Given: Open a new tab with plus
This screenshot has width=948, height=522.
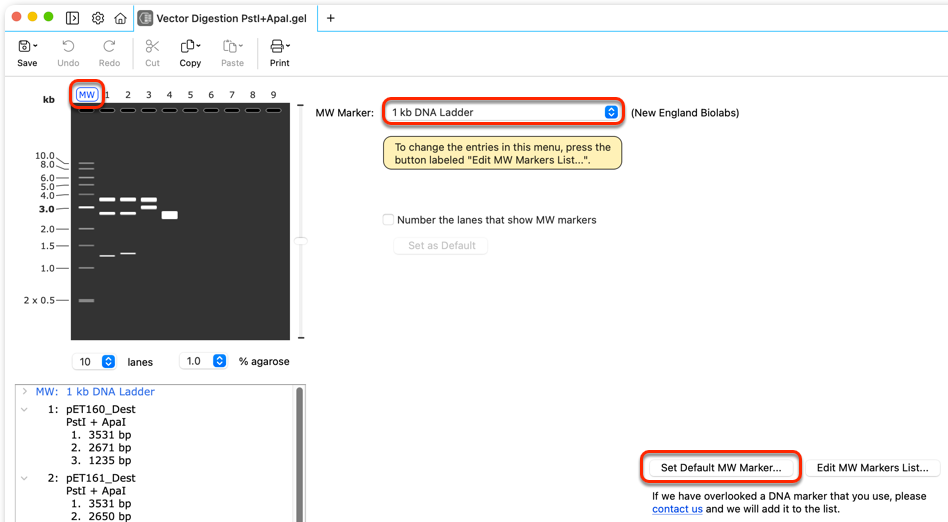Looking at the screenshot, I should pos(331,18).
